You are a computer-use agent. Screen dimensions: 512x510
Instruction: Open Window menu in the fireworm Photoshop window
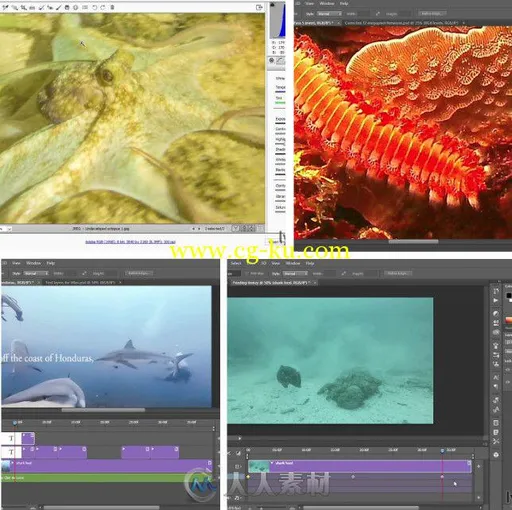pos(327,3)
